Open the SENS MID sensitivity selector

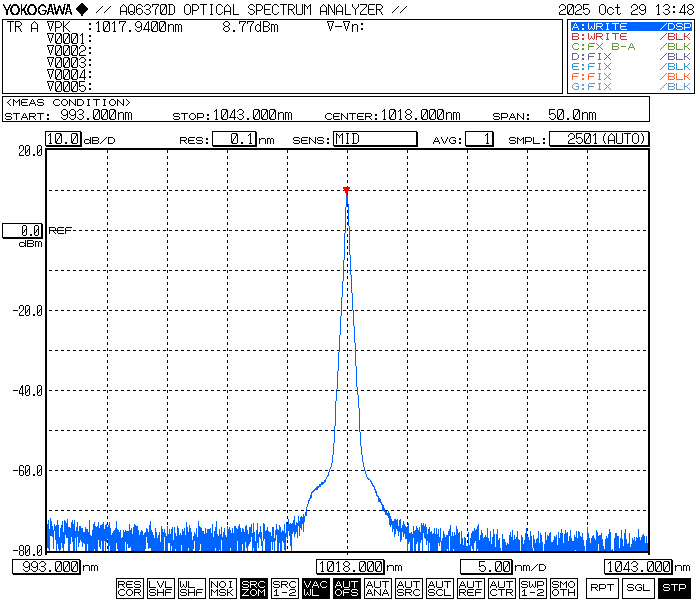(x=374, y=139)
